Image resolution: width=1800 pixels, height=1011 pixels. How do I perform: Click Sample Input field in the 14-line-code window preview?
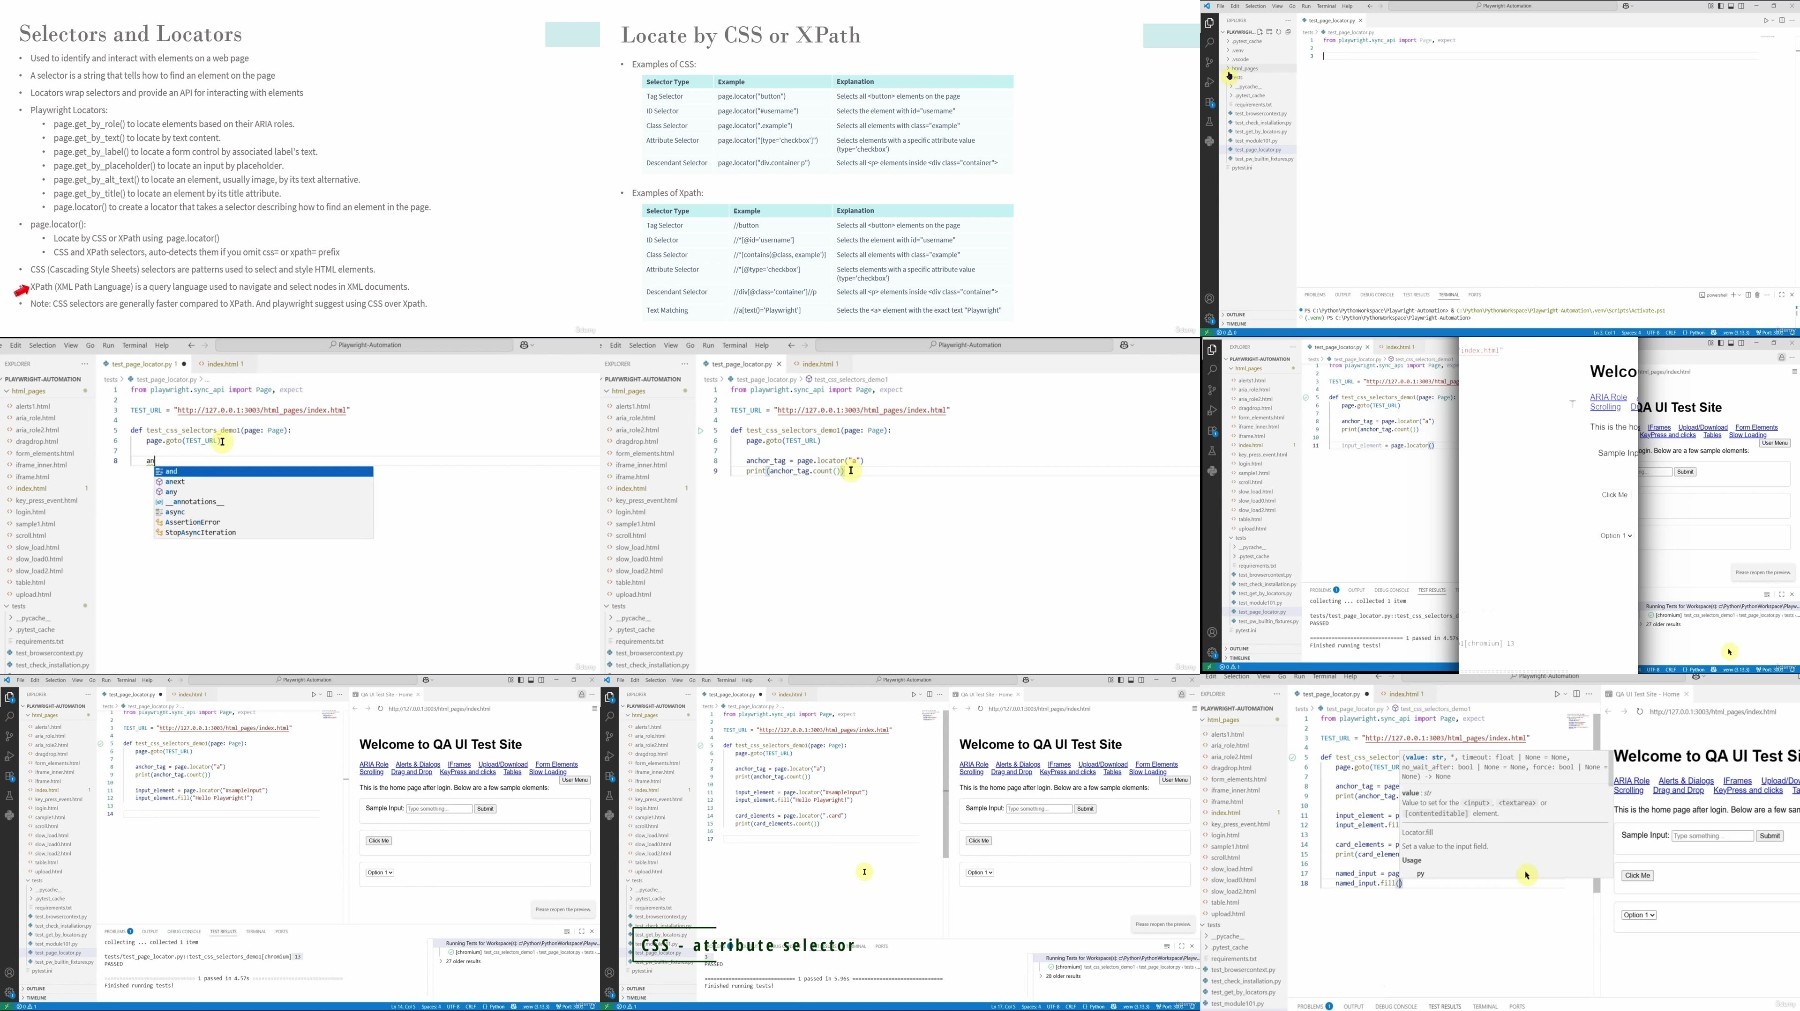tap(440, 808)
